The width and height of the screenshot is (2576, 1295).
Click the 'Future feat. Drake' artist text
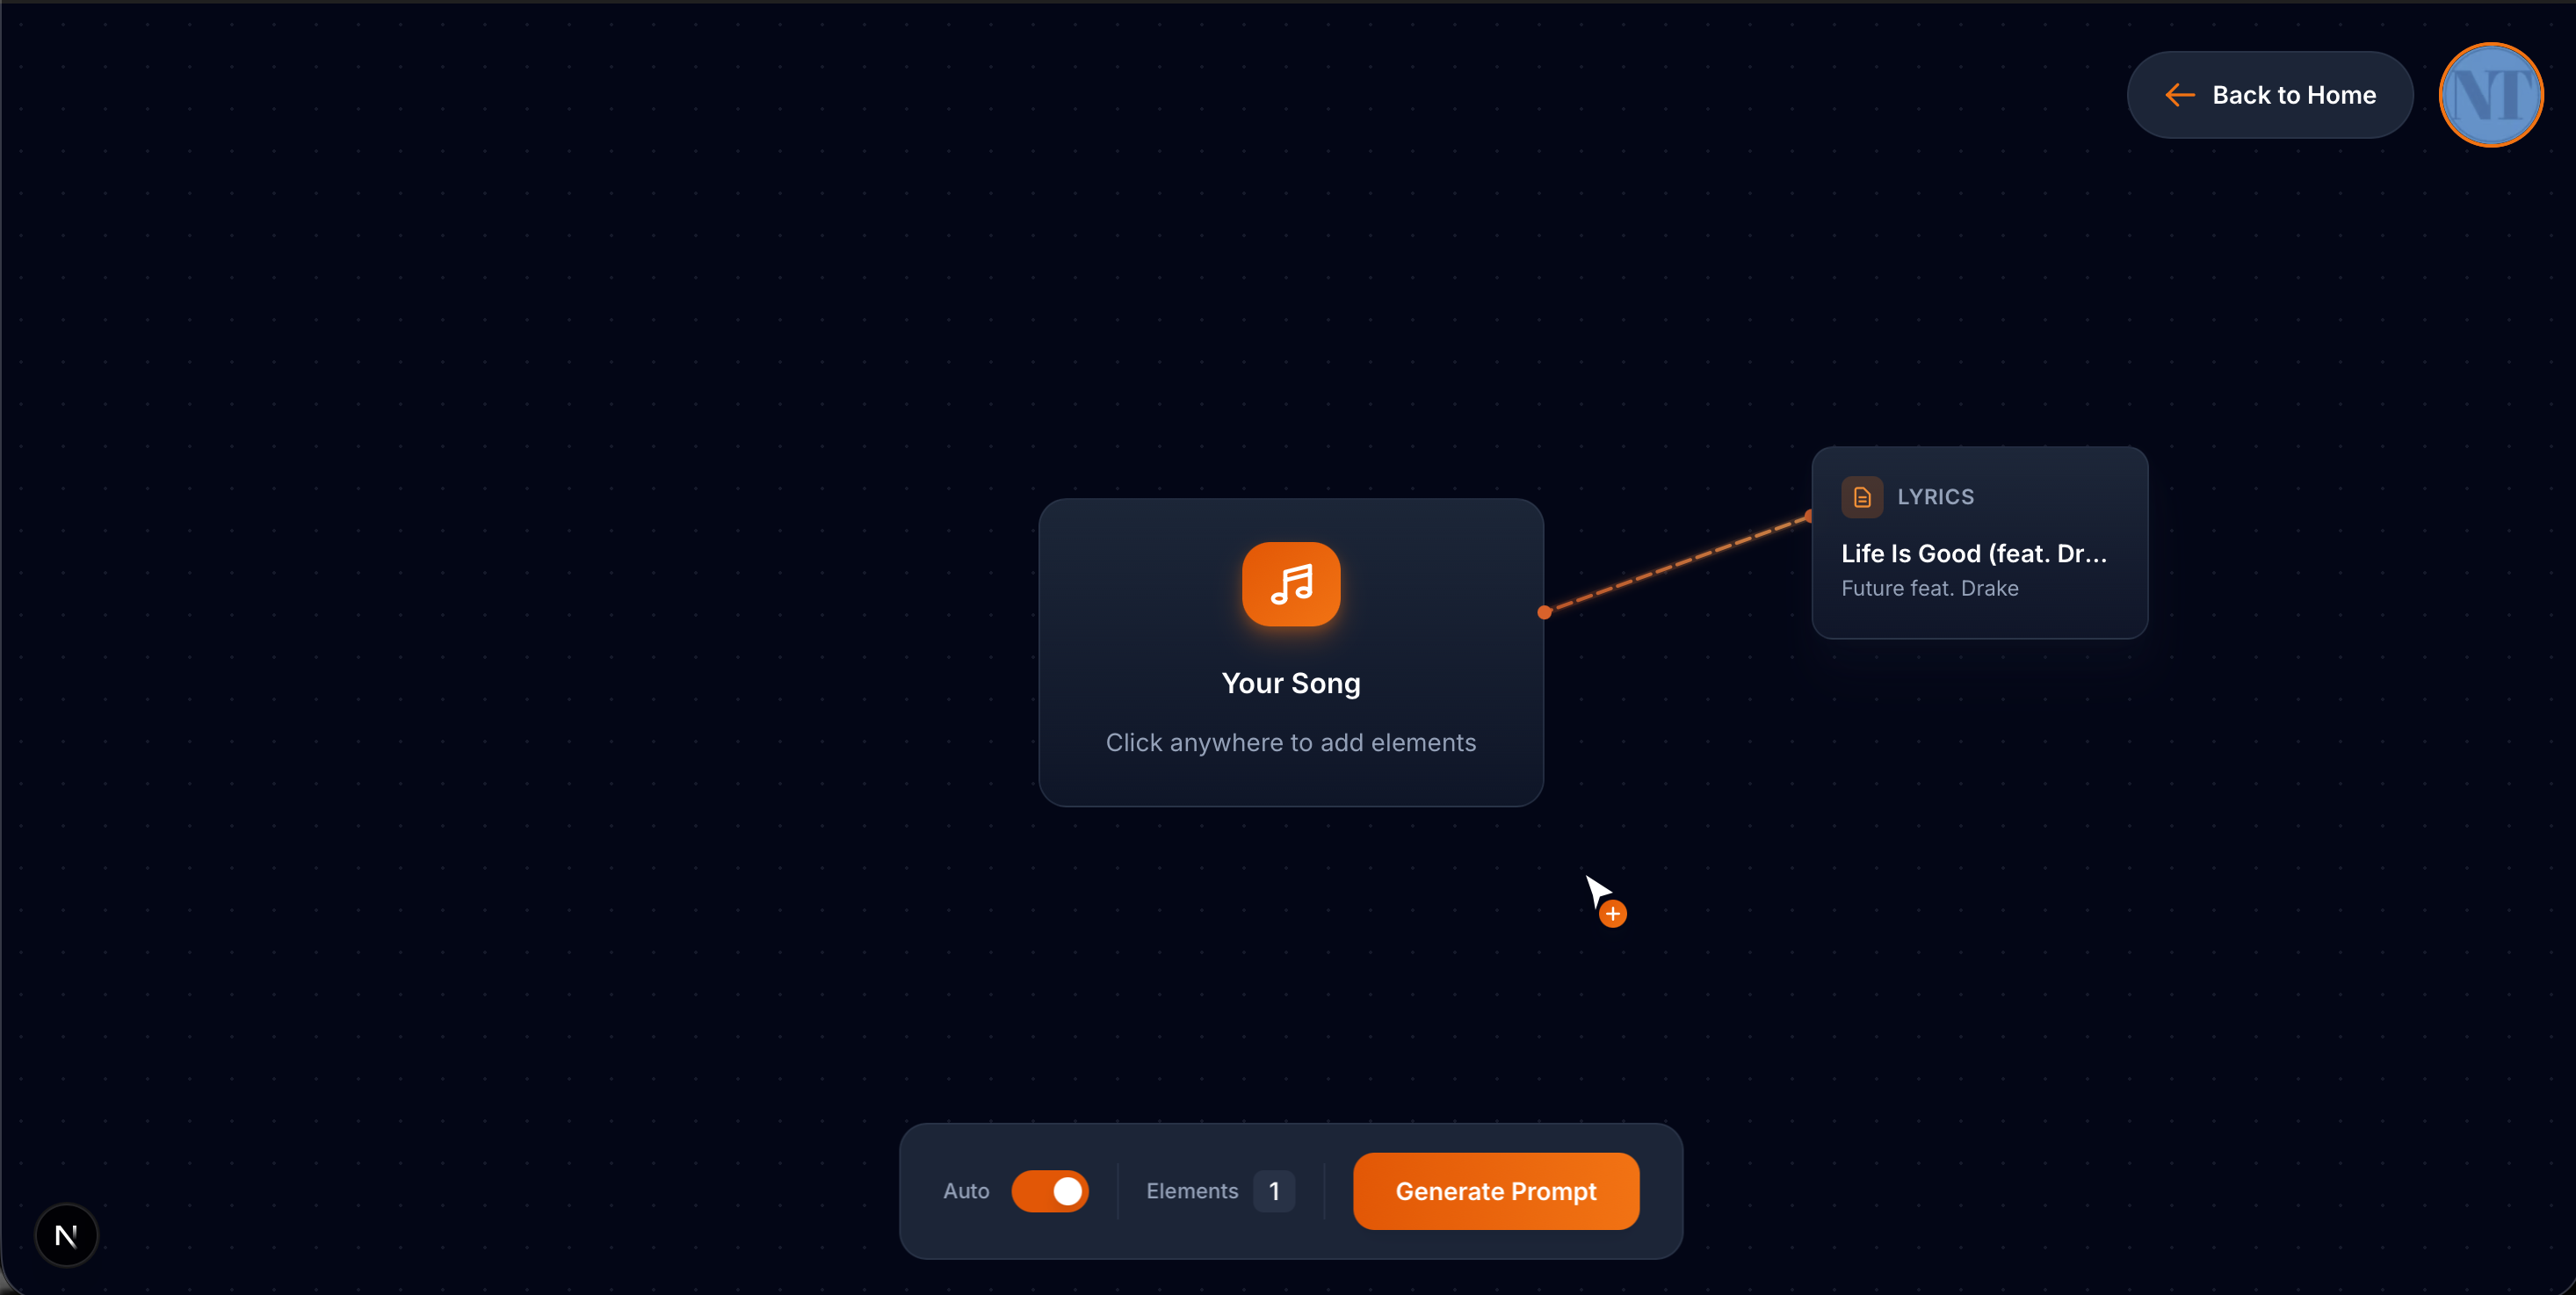[x=1929, y=588]
